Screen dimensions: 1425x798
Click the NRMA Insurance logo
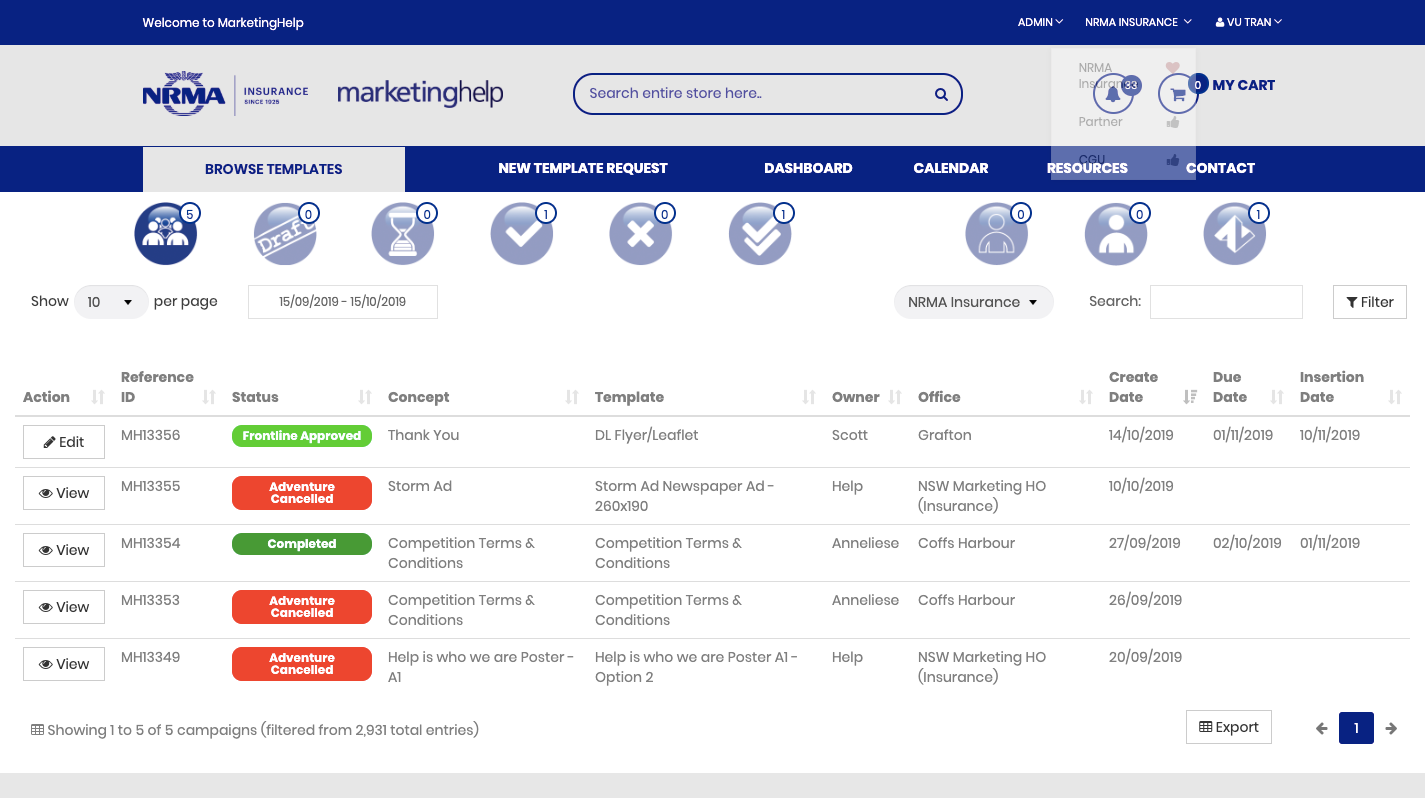click(x=225, y=94)
